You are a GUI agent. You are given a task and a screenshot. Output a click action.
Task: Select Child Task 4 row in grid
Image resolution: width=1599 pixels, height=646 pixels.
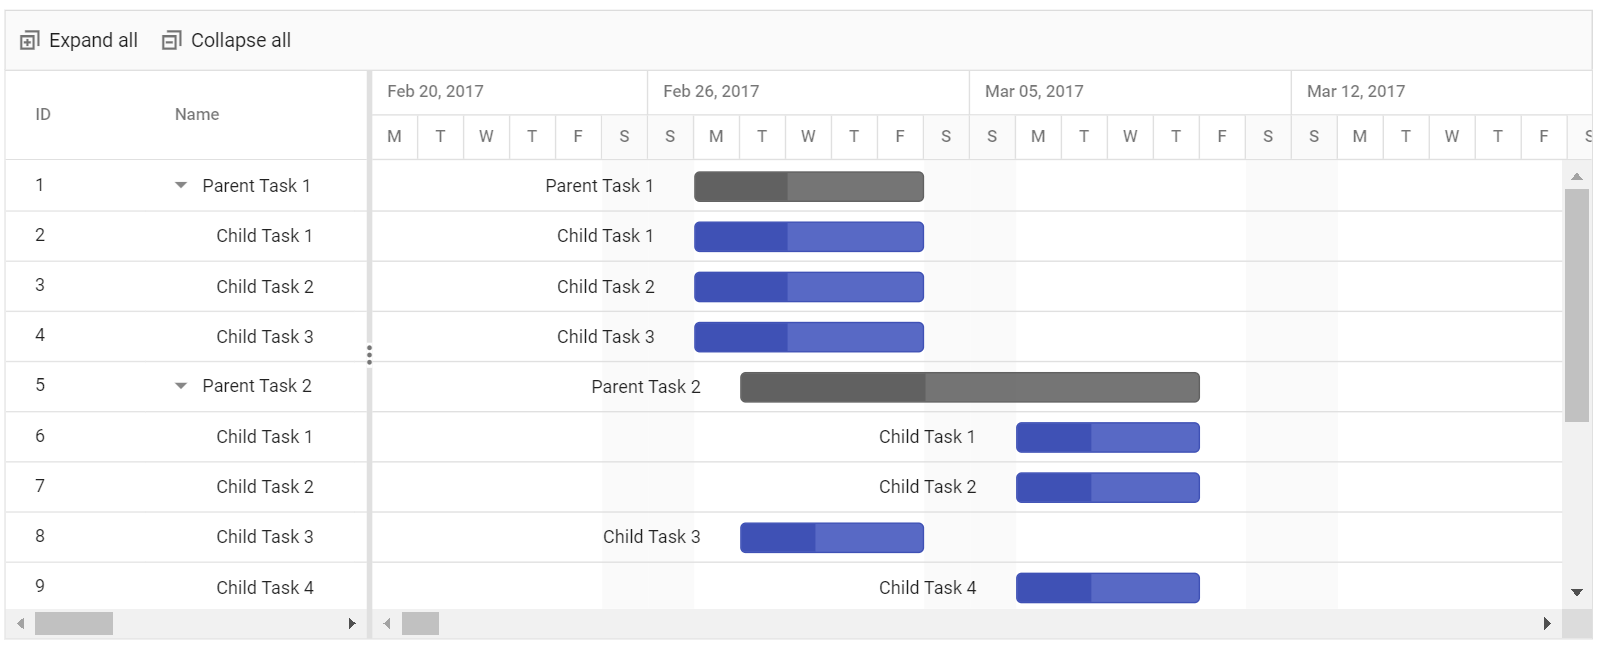coord(186,587)
